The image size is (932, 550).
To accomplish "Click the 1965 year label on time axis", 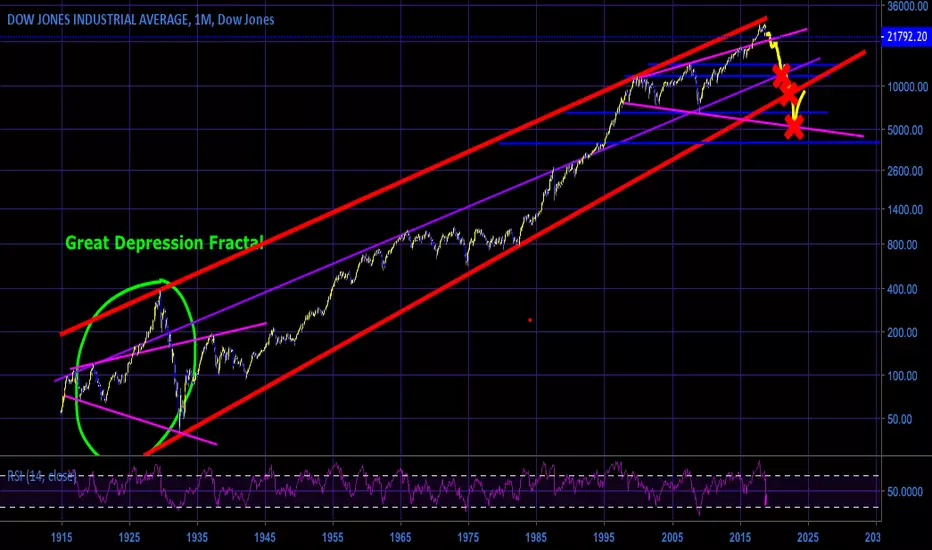I will pos(401,538).
